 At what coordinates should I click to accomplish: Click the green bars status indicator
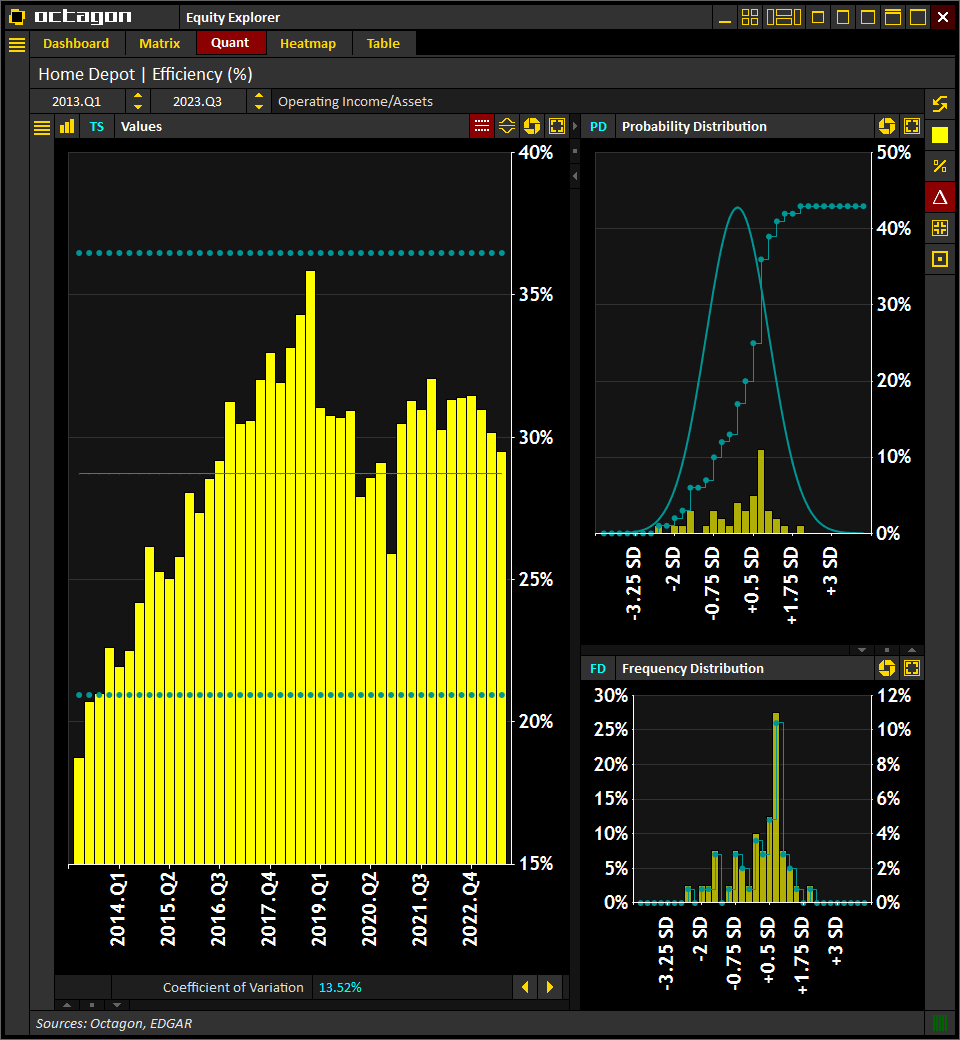tap(940, 1023)
